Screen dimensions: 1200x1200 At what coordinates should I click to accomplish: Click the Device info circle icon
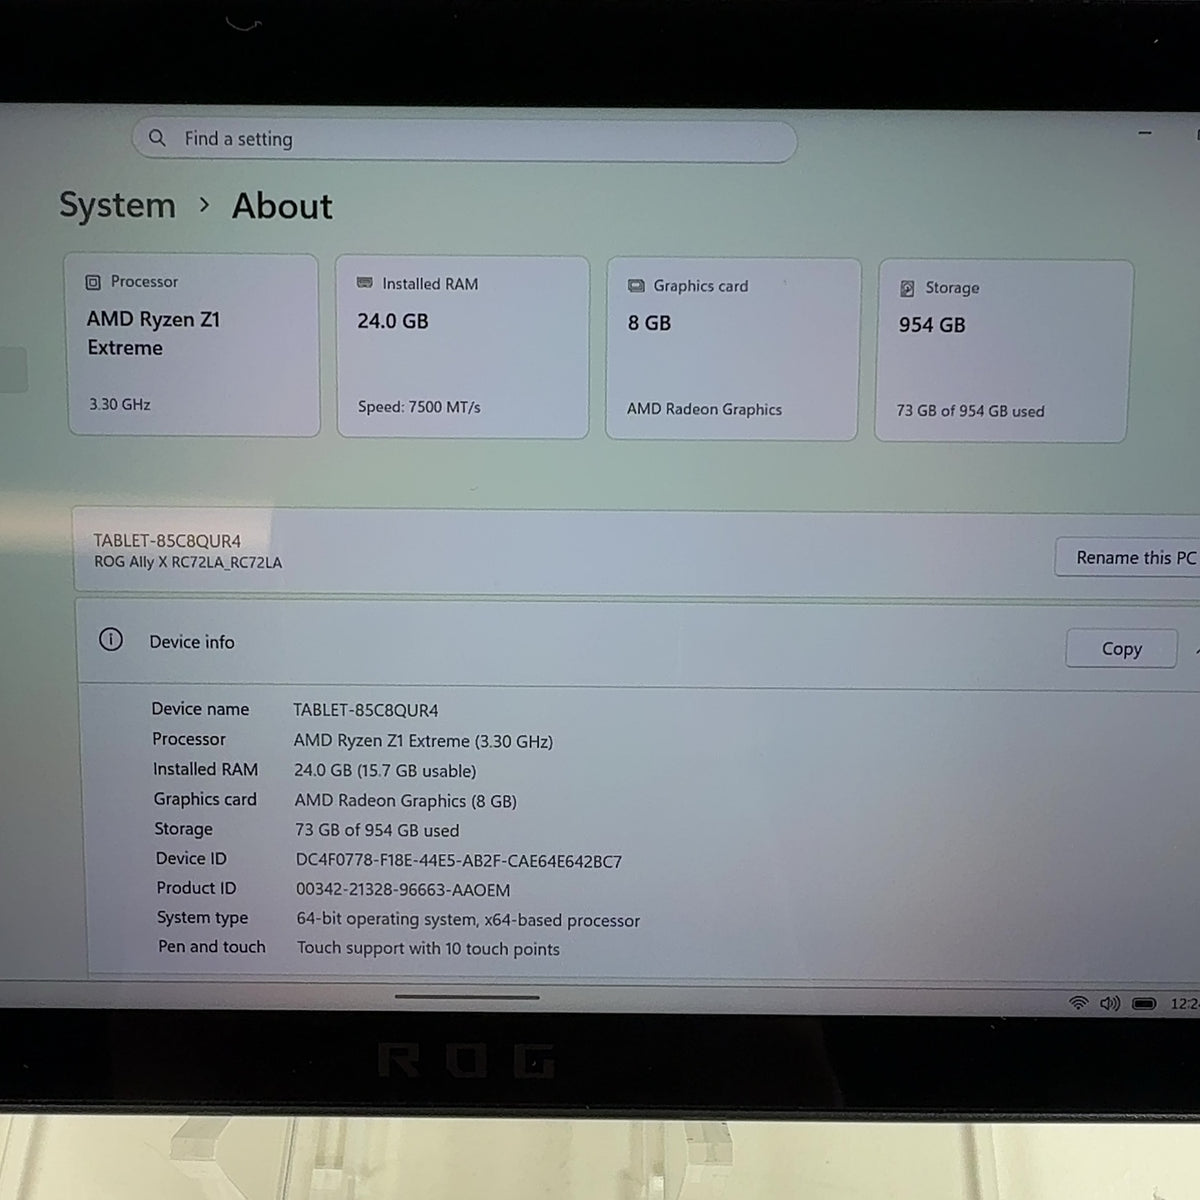(111, 640)
